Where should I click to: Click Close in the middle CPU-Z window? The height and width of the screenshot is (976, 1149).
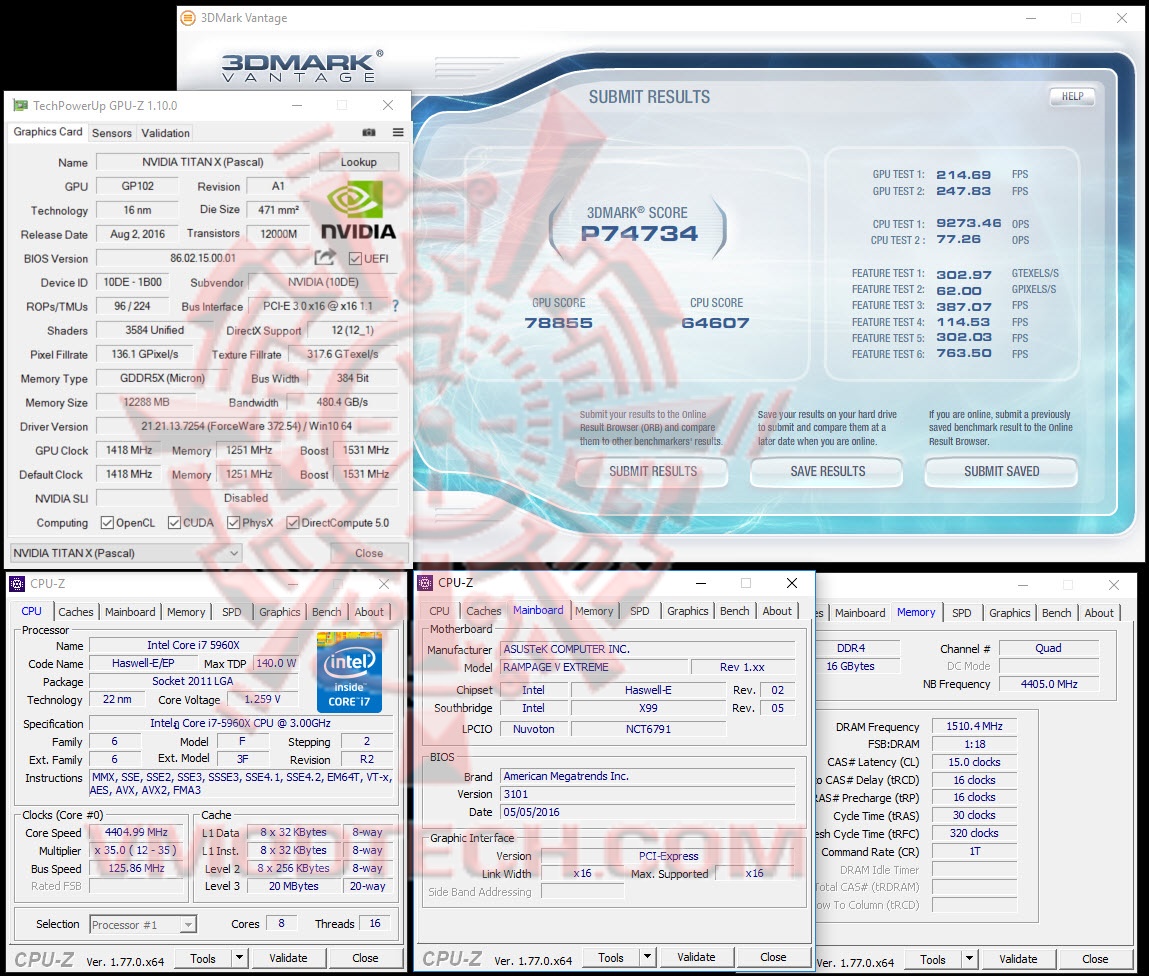click(773, 957)
